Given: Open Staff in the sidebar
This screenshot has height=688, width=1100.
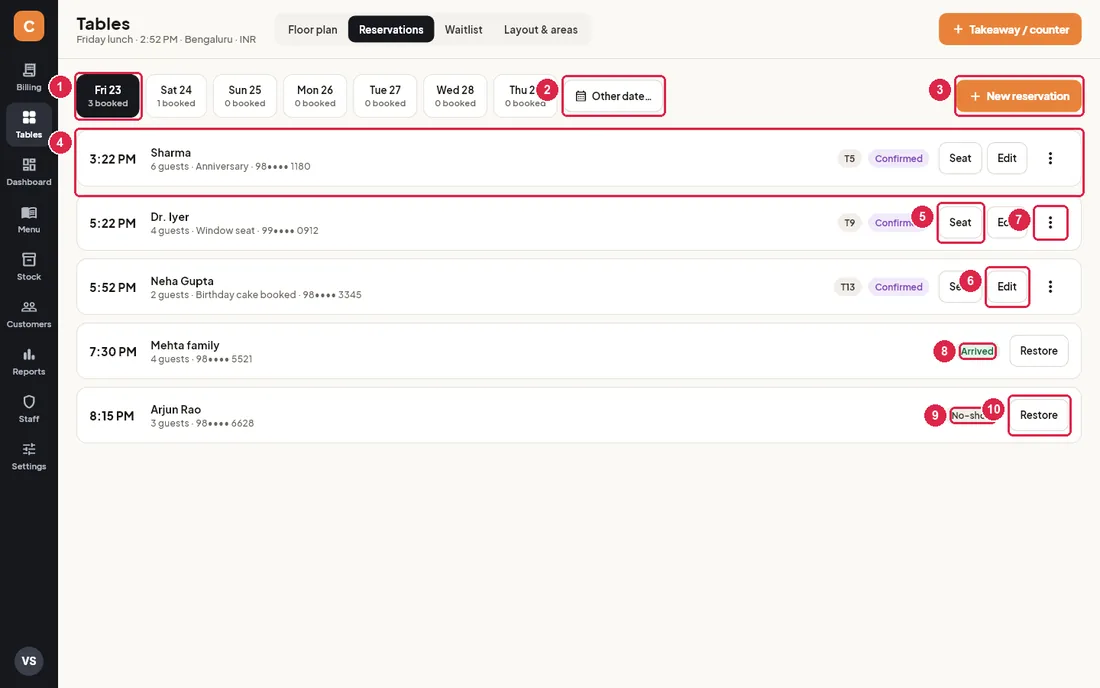Looking at the screenshot, I should click(x=29, y=409).
